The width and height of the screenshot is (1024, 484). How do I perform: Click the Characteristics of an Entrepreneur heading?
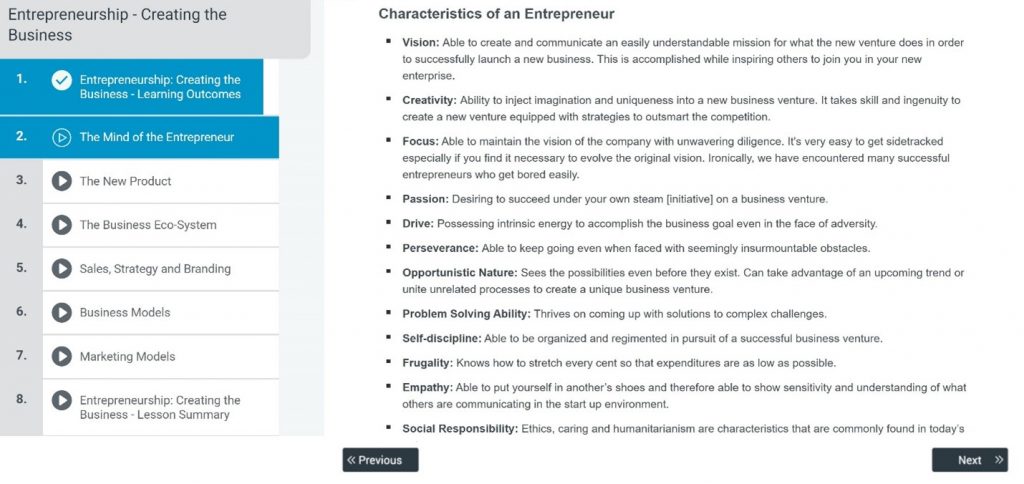496,14
